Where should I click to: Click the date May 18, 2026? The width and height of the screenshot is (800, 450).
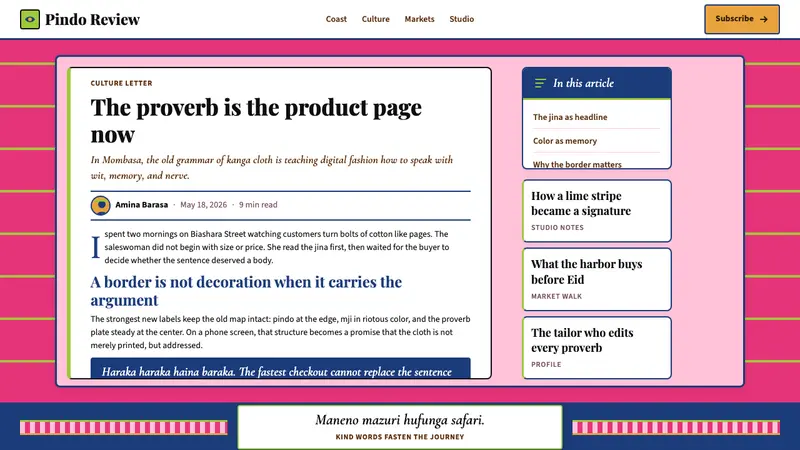[204, 205]
